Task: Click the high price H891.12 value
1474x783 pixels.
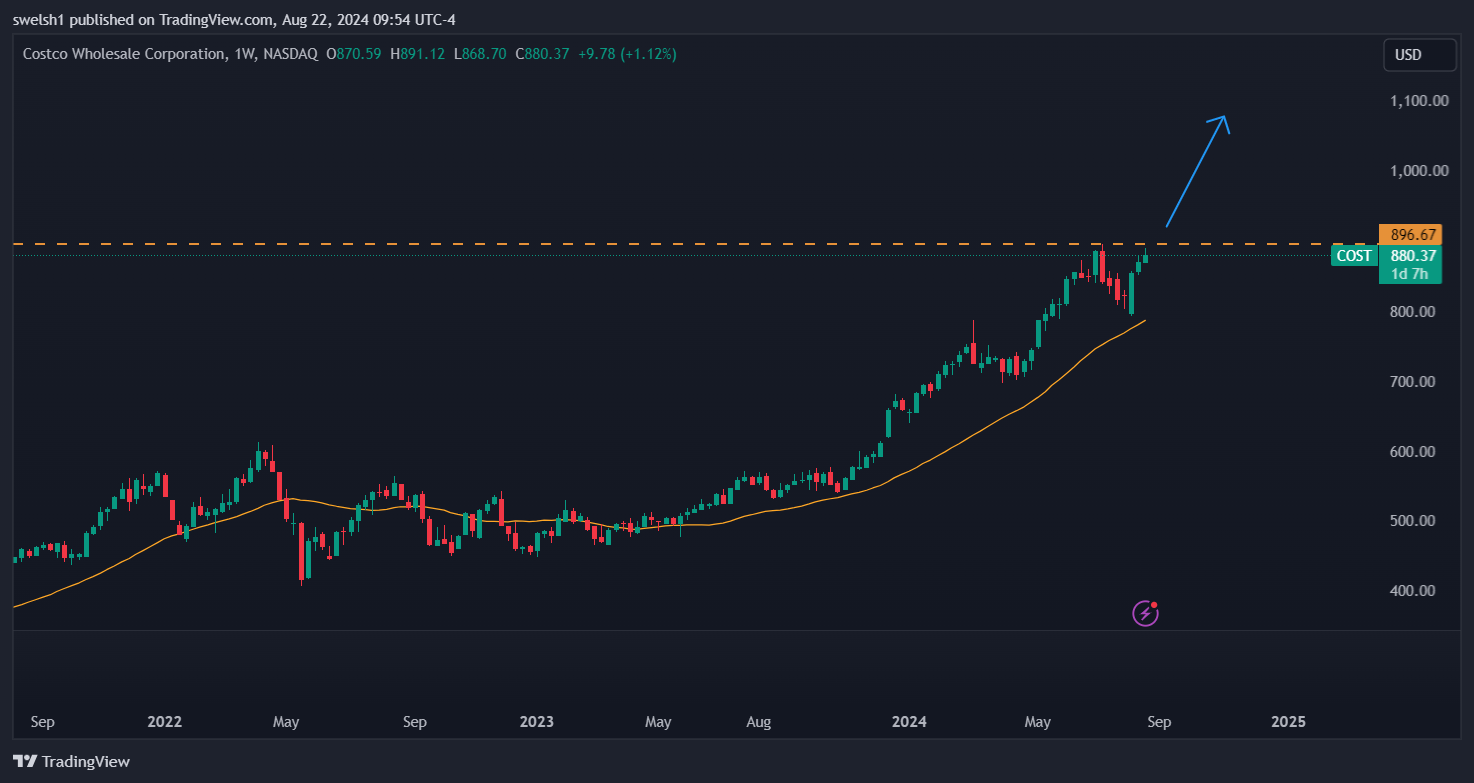Action: click(418, 54)
